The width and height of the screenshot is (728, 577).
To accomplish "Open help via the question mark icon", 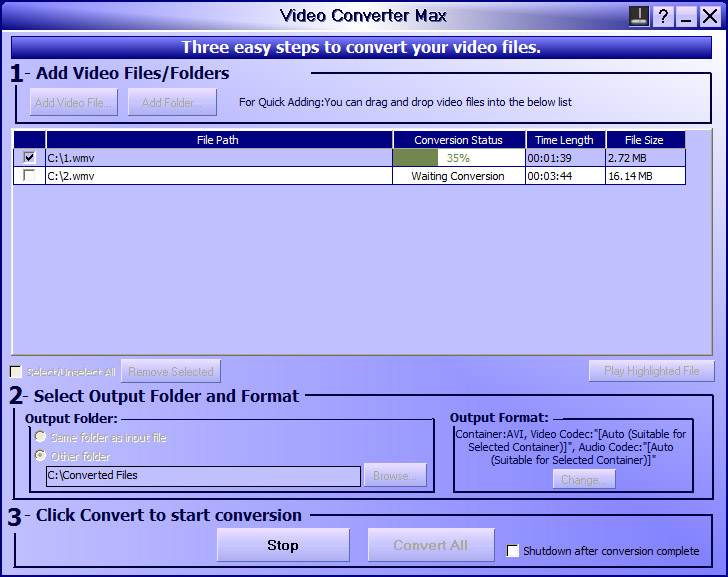I will (x=663, y=16).
